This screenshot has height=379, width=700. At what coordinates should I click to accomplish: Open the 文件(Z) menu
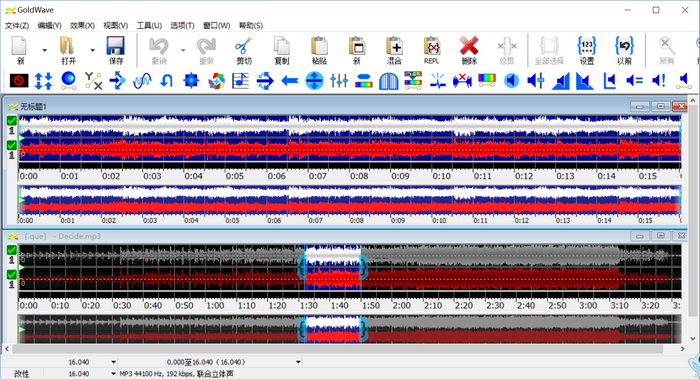pyautogui.click(x=17, y=25)
